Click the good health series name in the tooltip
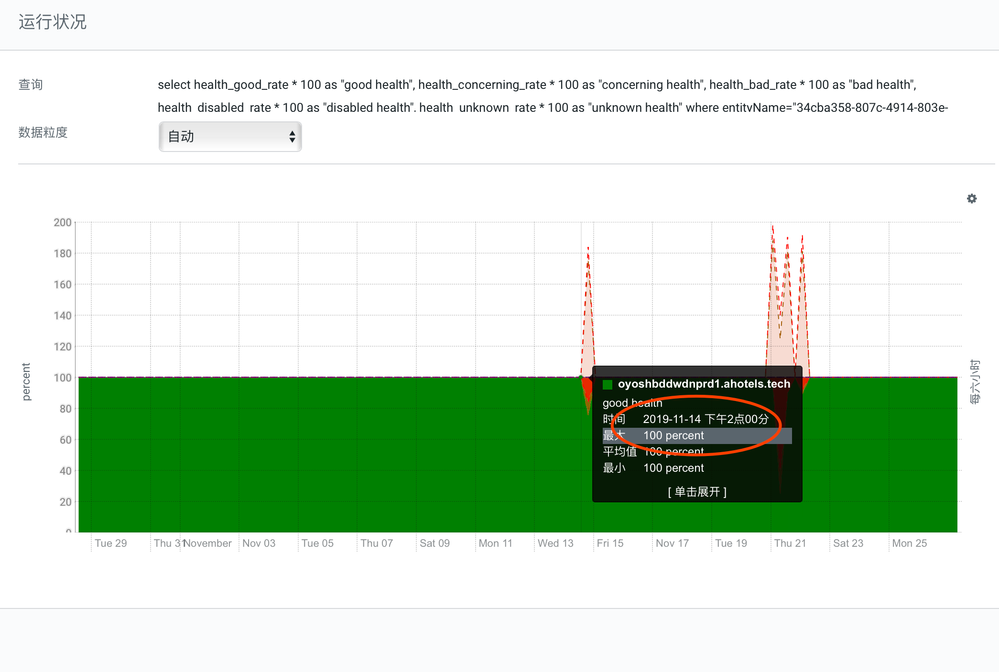This screenshot has height=672, width=999. click(632, 403)
